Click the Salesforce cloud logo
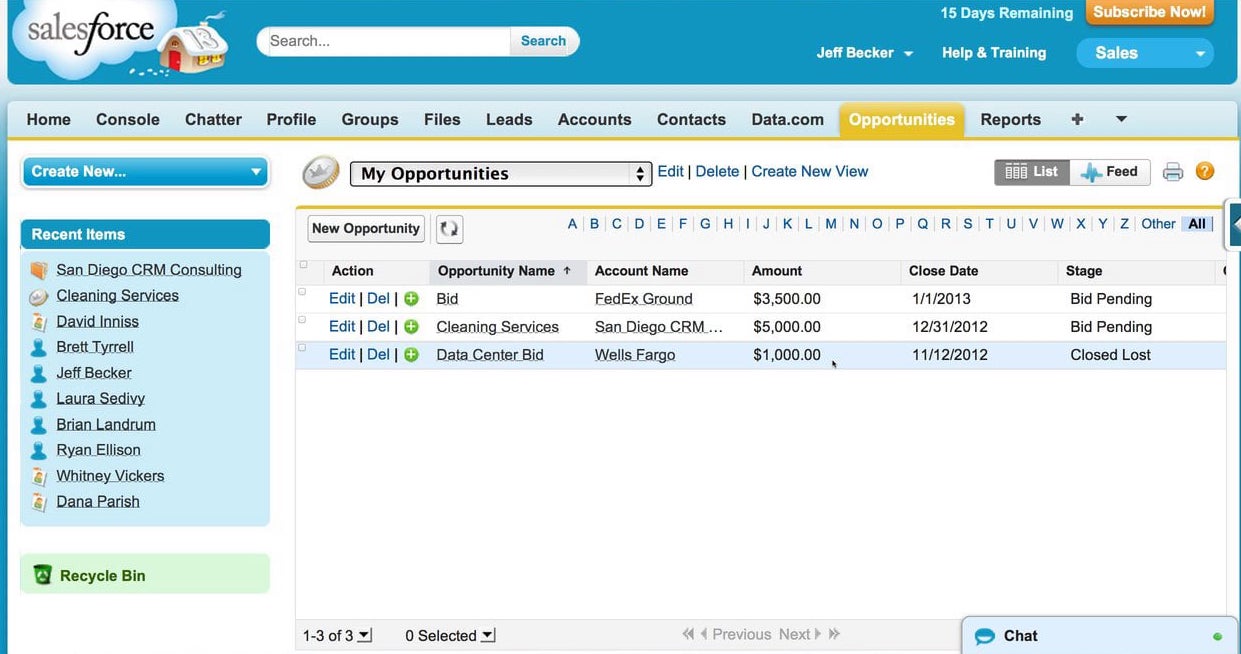 [95, 39]
